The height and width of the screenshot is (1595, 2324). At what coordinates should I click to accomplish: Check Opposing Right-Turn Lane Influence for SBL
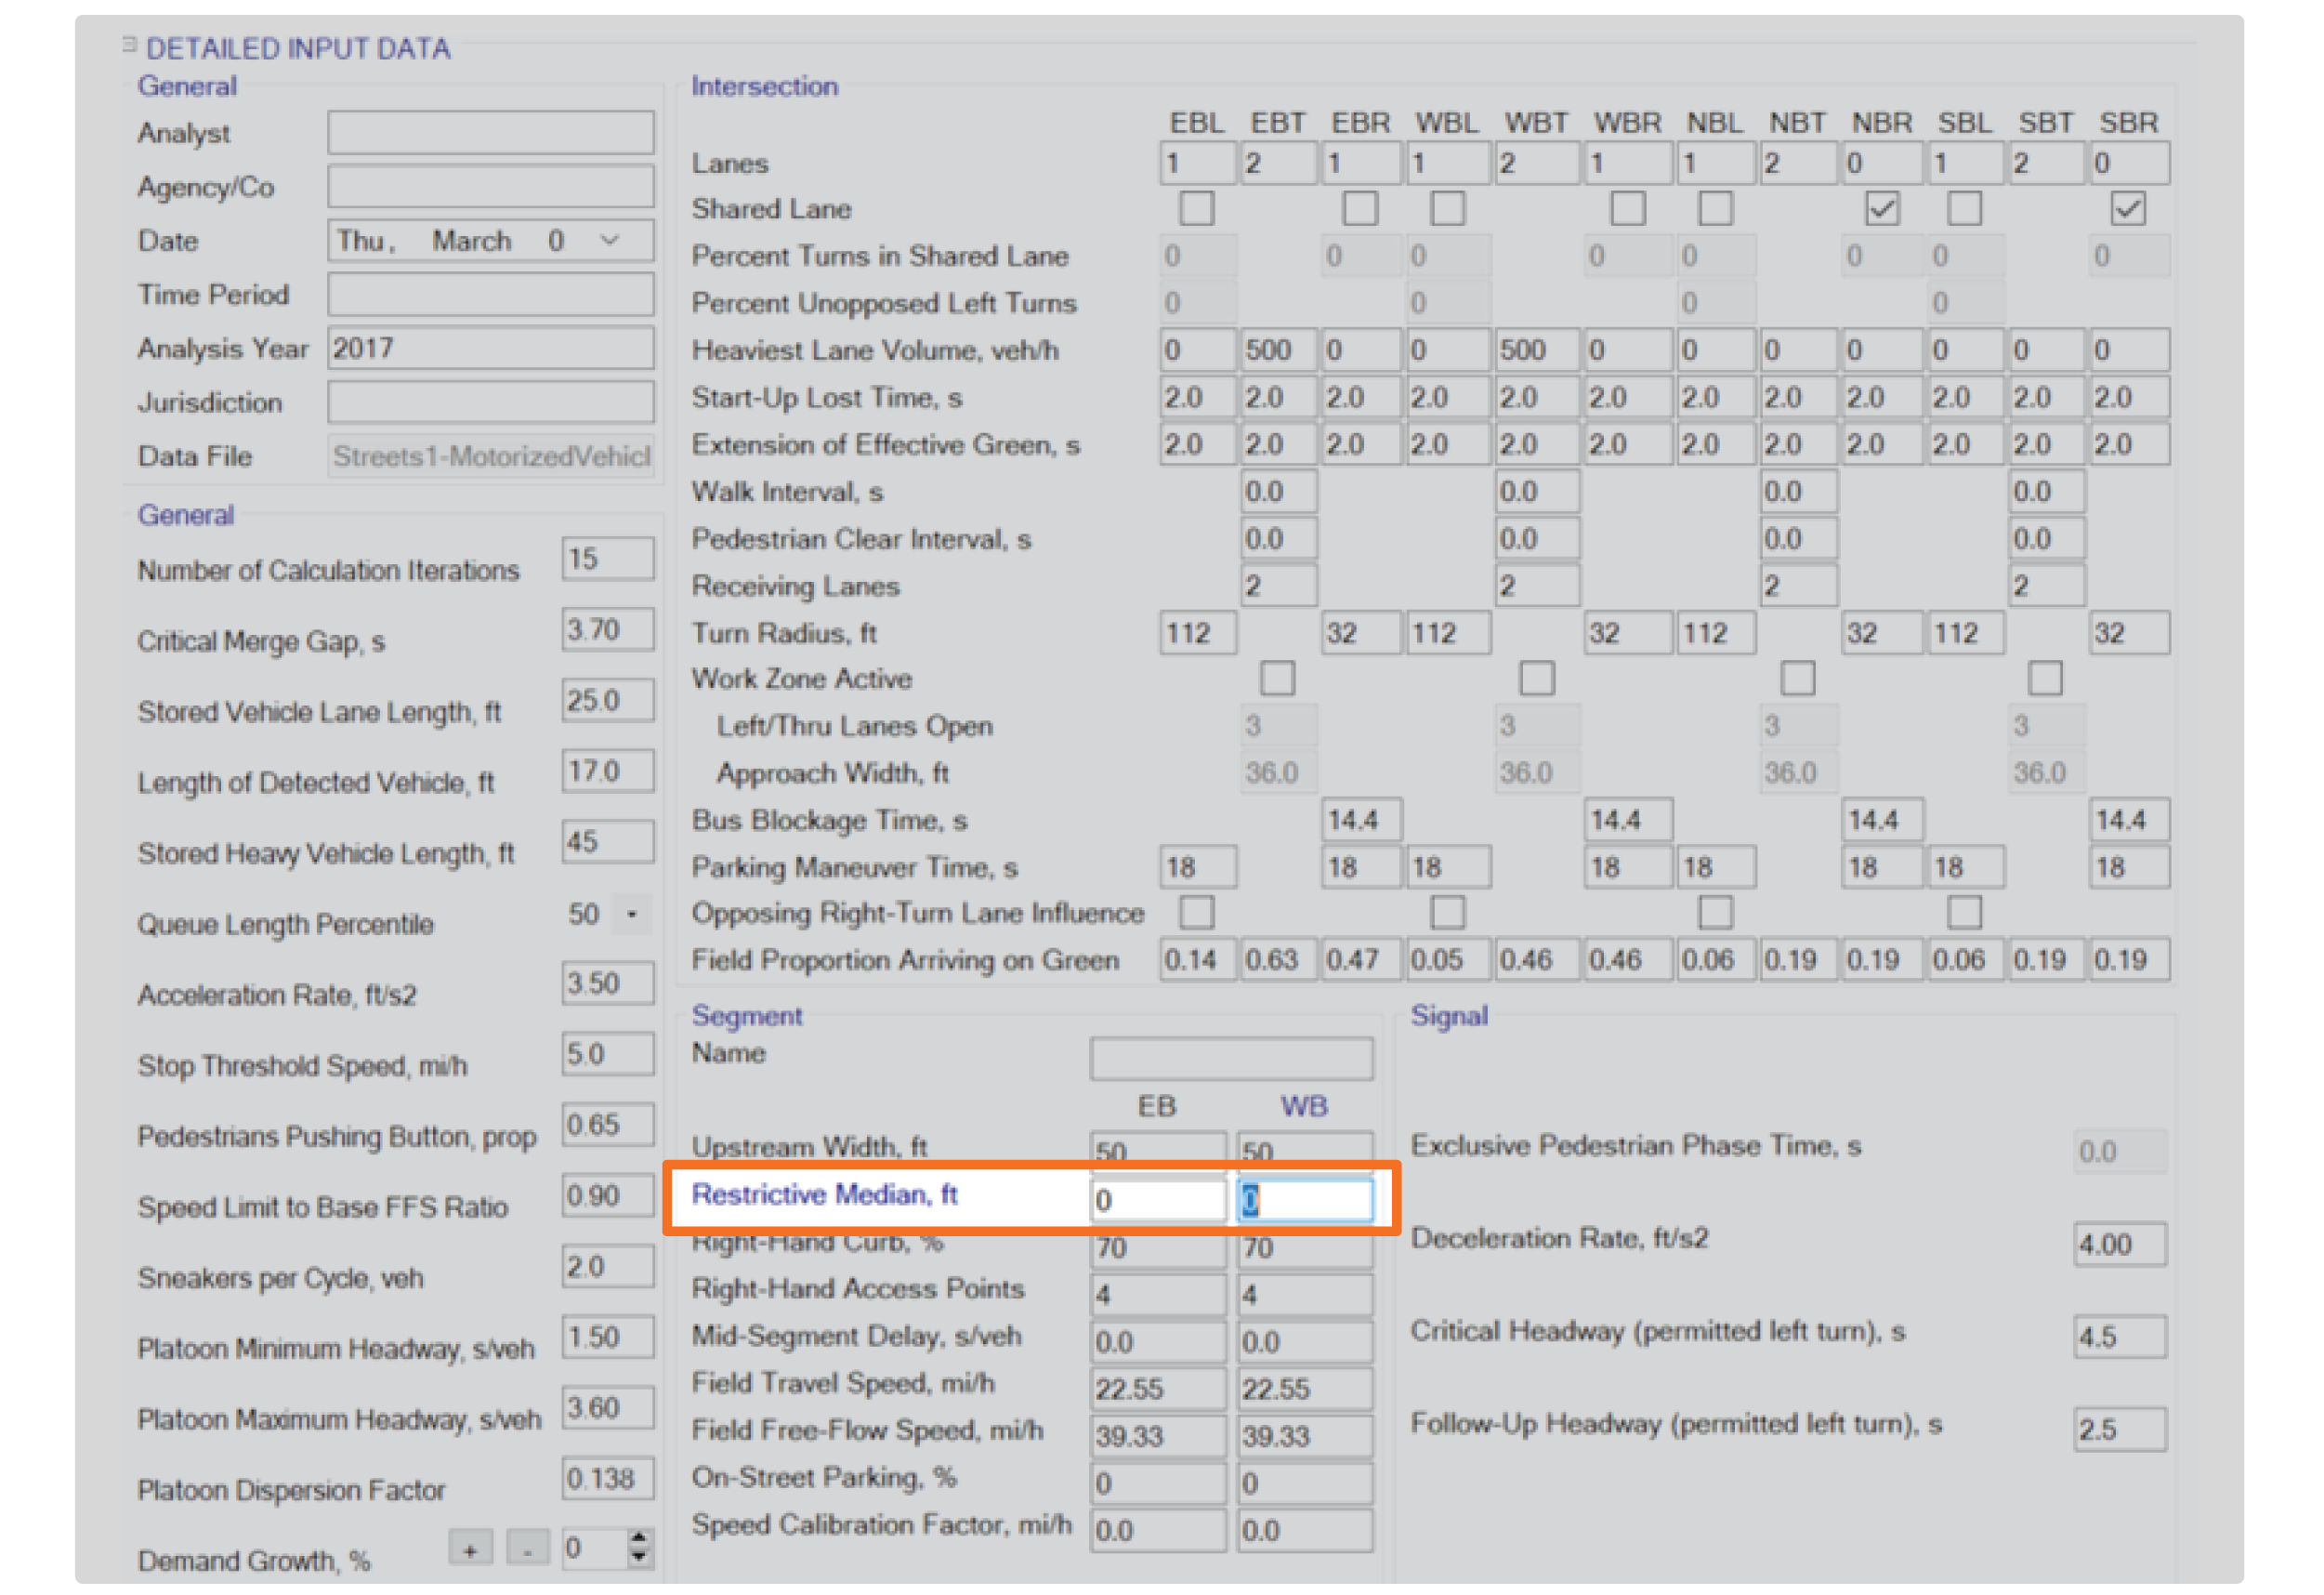pos(1964,912)
